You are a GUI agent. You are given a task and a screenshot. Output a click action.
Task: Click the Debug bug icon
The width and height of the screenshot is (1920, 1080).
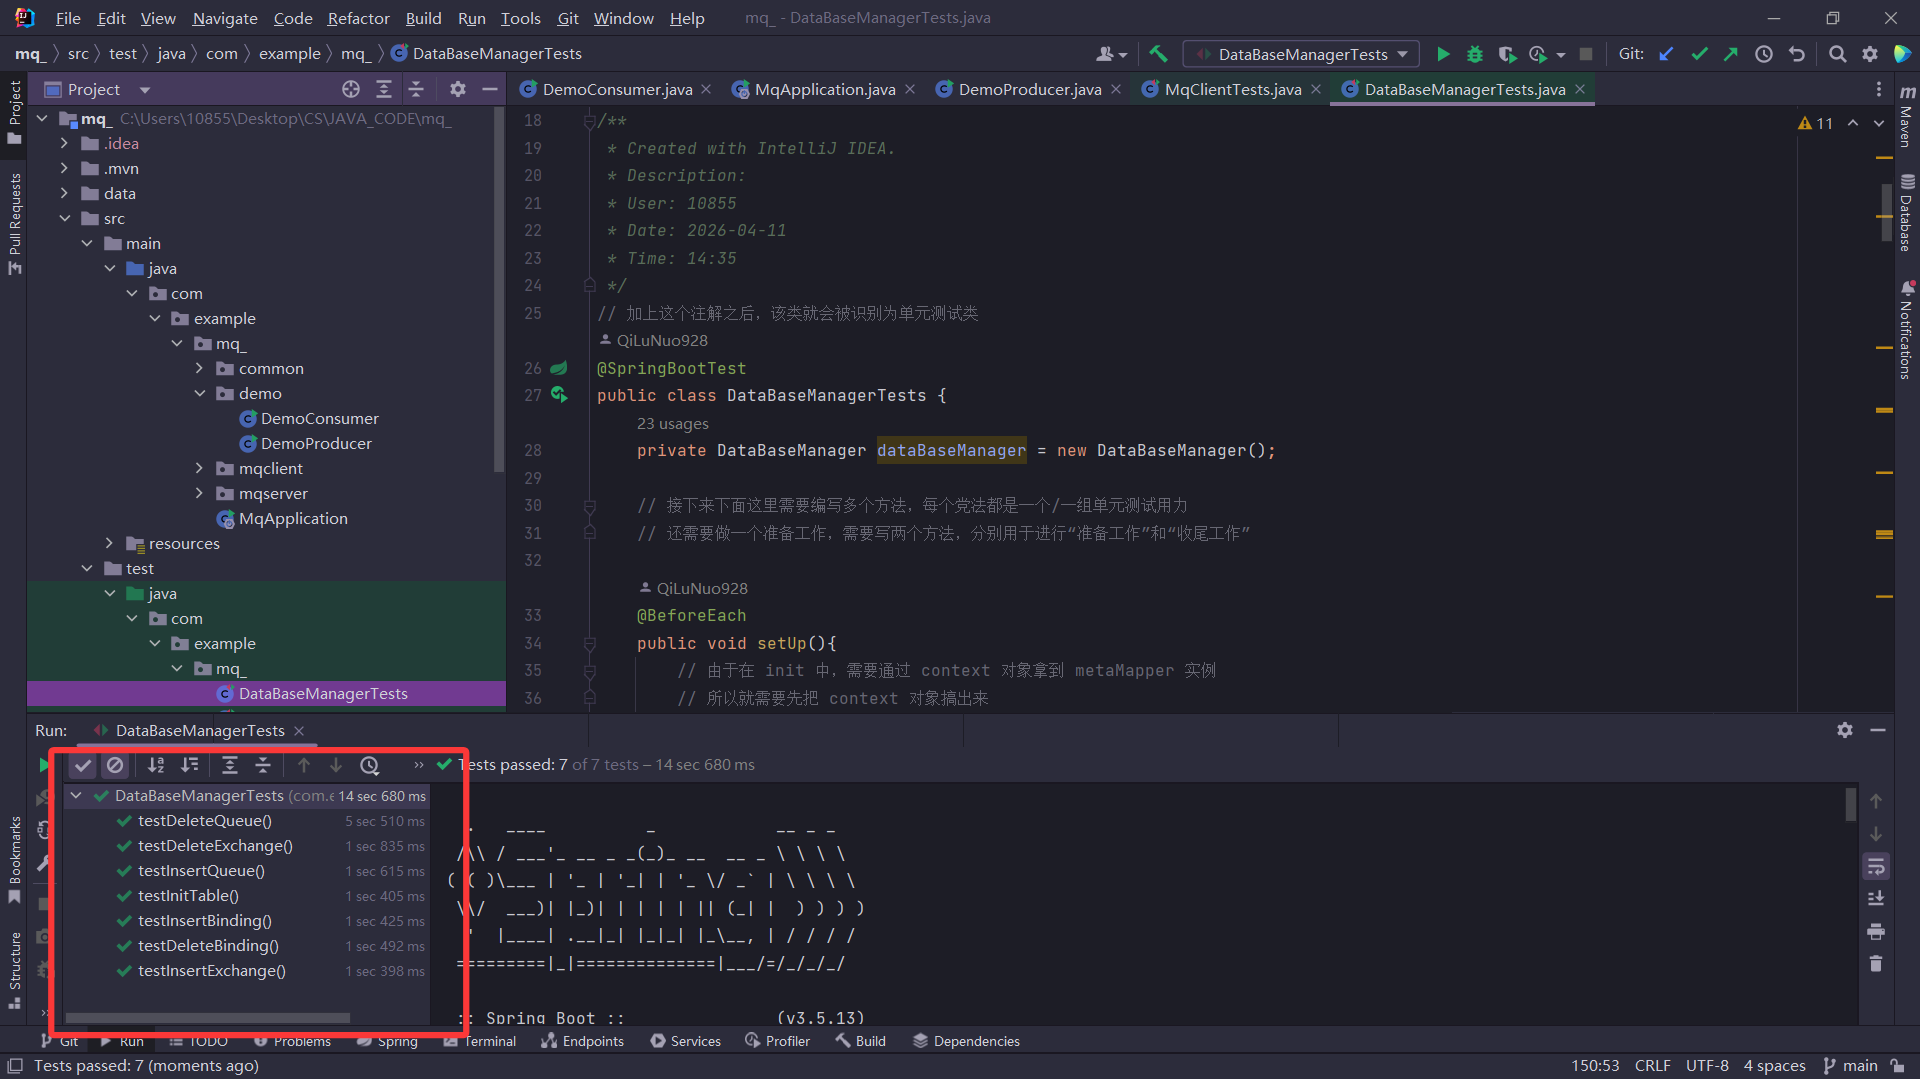[1474, 54]
